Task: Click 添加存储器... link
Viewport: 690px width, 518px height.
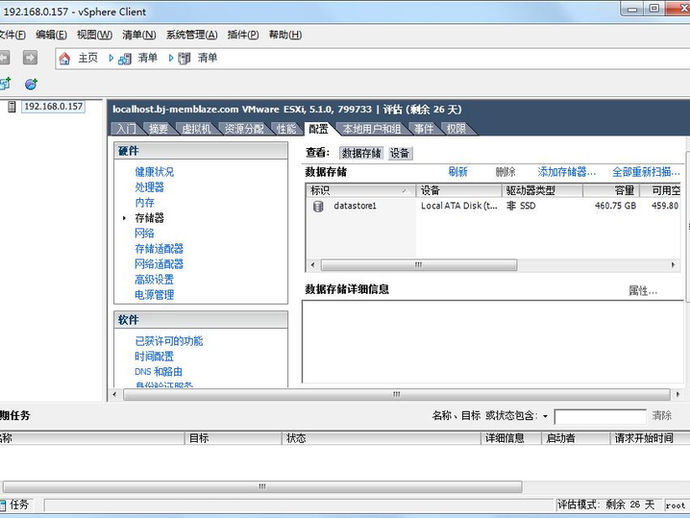Action: click(x=567, y=172)
